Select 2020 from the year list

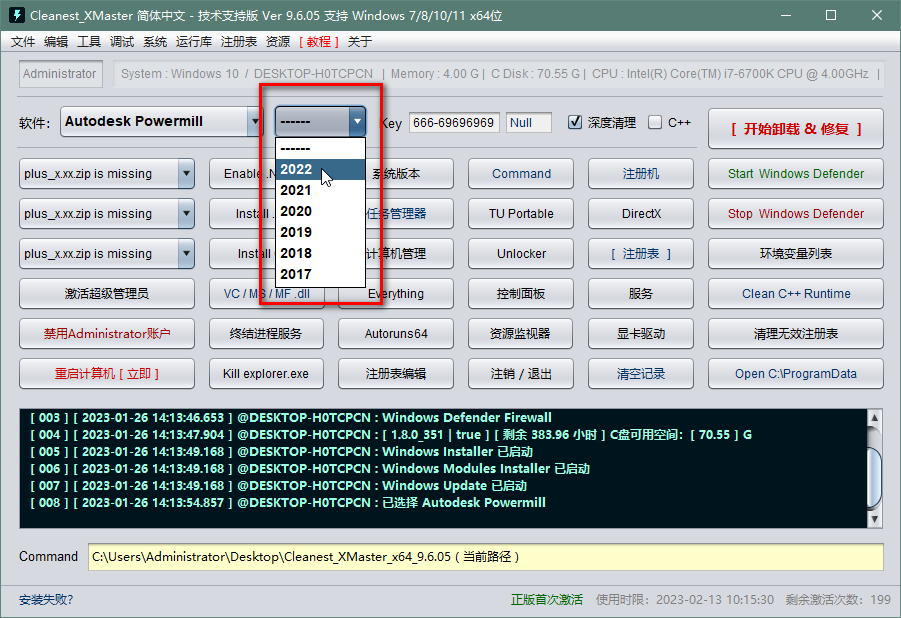[320, 211]
